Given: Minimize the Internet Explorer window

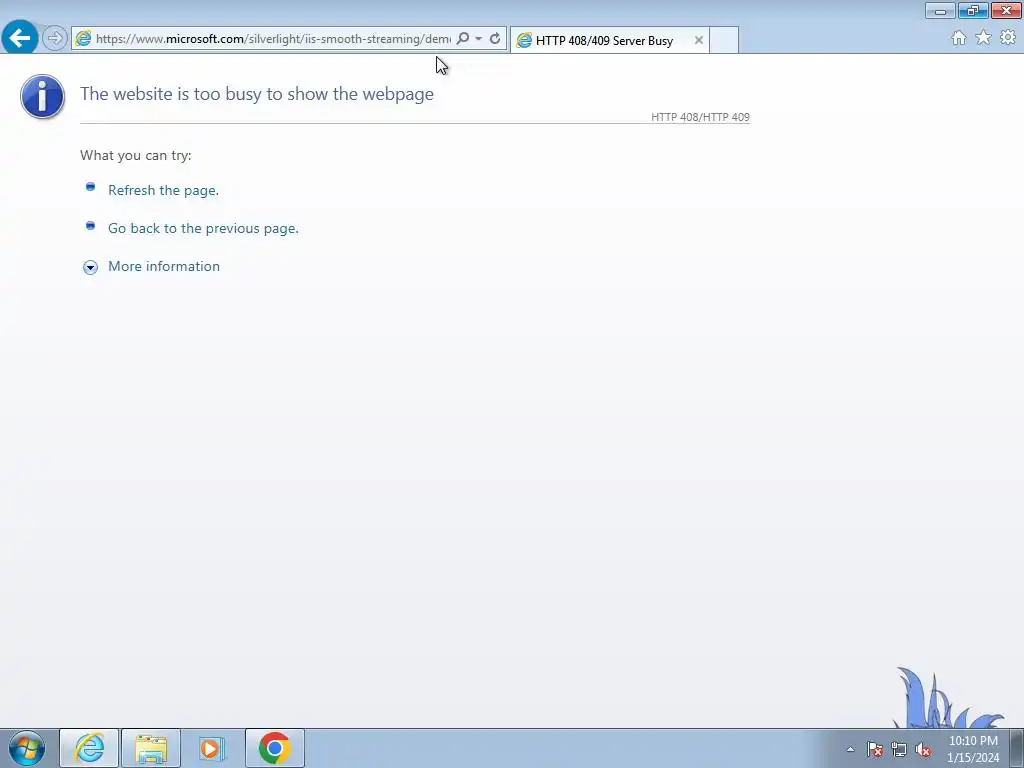Looking at the screenshot, I should 940,10.
